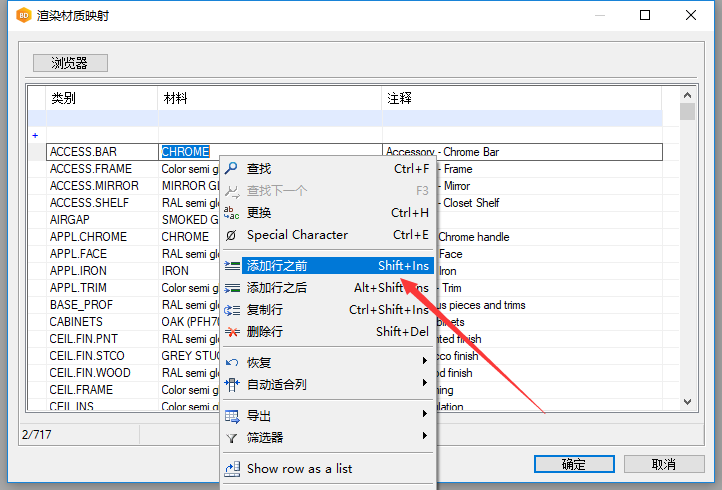The width and height of the screenshot is (722, 490).
Task: Select the ACCESS.BAR category cell
Action: (102, 152)
